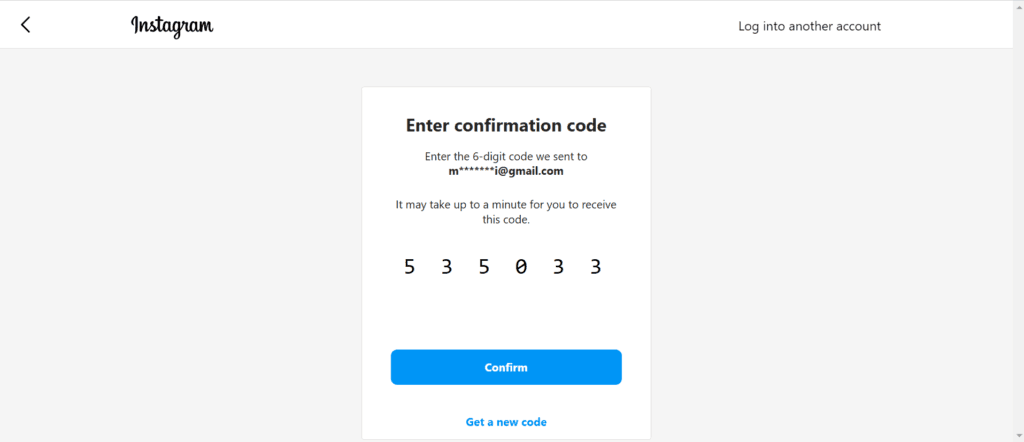Viewport: 1024px width, 442px height.
Task: Select the sixth and last code digit field
Action: click(x=595, y=267)
